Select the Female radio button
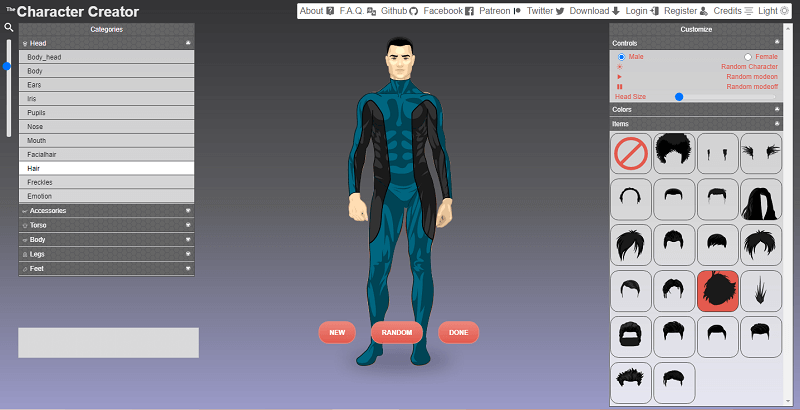The height and width of the screenshot is (410, 800). tap(748, 57)
